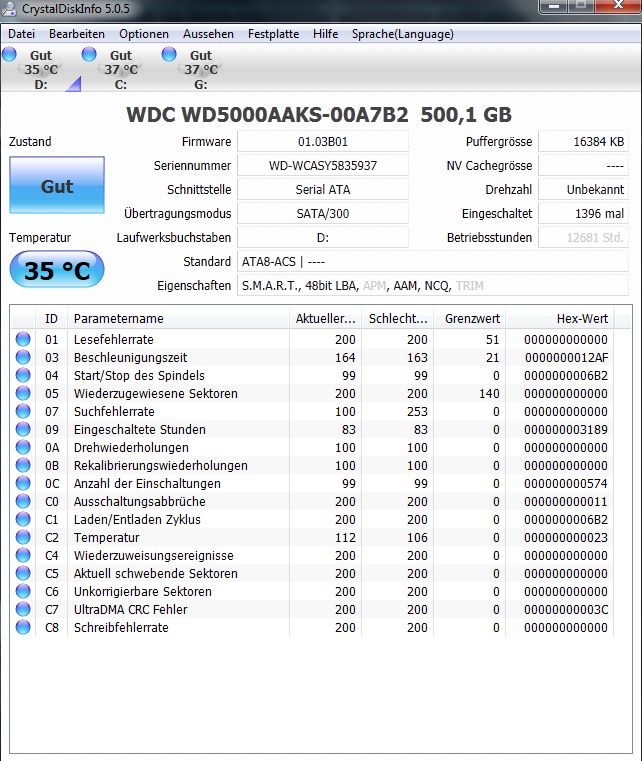
Task: Click status orb for Wiederzugewiesene Sektoren
Action: [x=23, y=393]
